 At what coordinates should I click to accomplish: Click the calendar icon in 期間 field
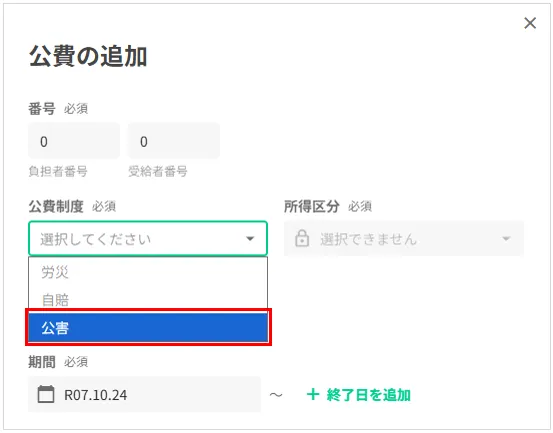pos(46,394)
